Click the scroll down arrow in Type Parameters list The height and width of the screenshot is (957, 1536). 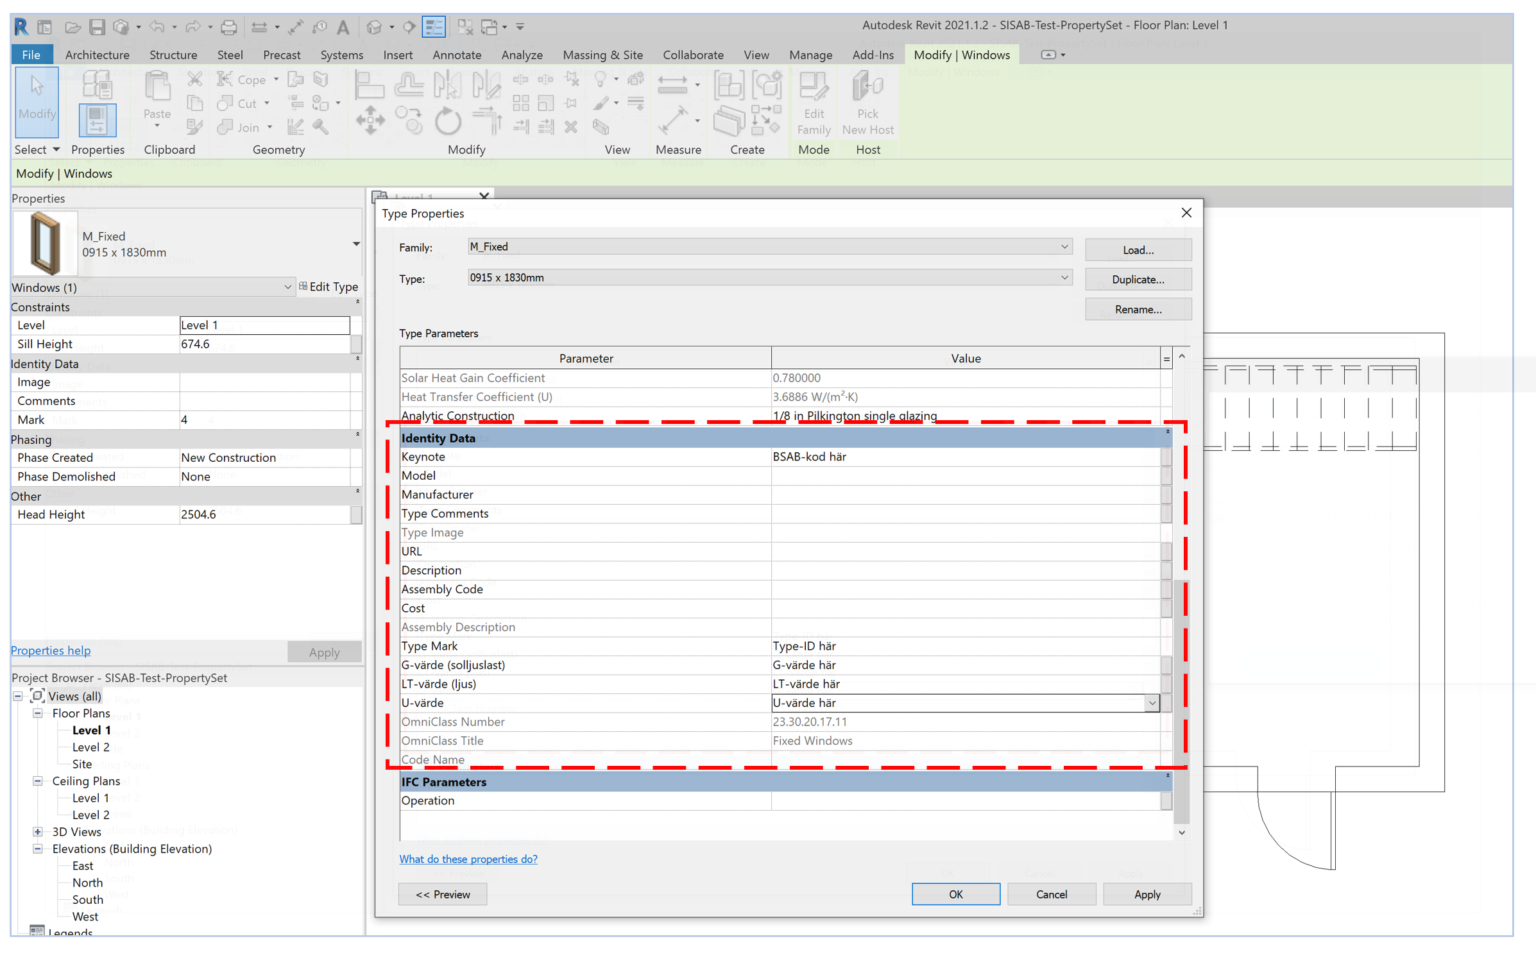1182,832
